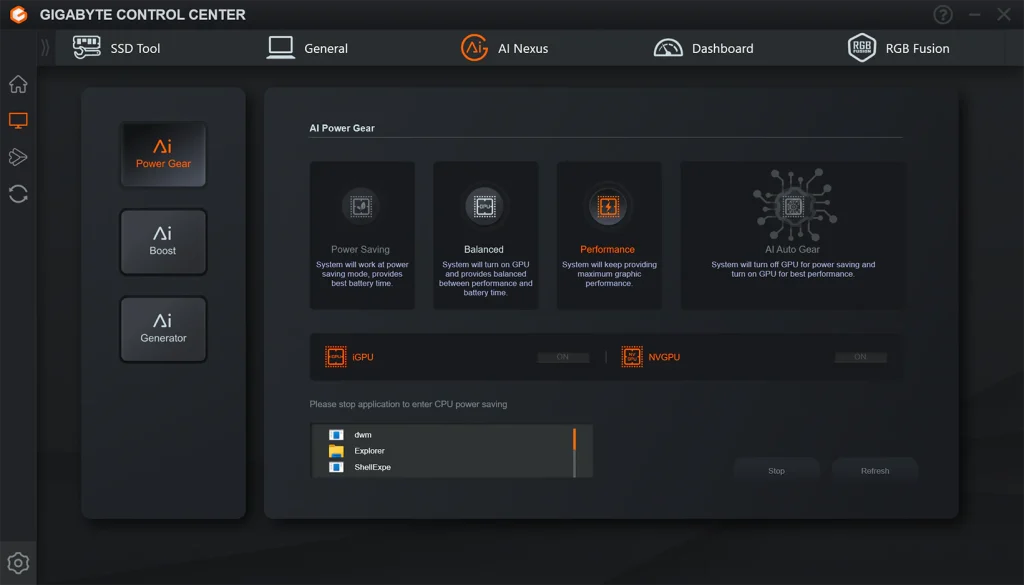Select the monitor icon in sidebar

18,121
